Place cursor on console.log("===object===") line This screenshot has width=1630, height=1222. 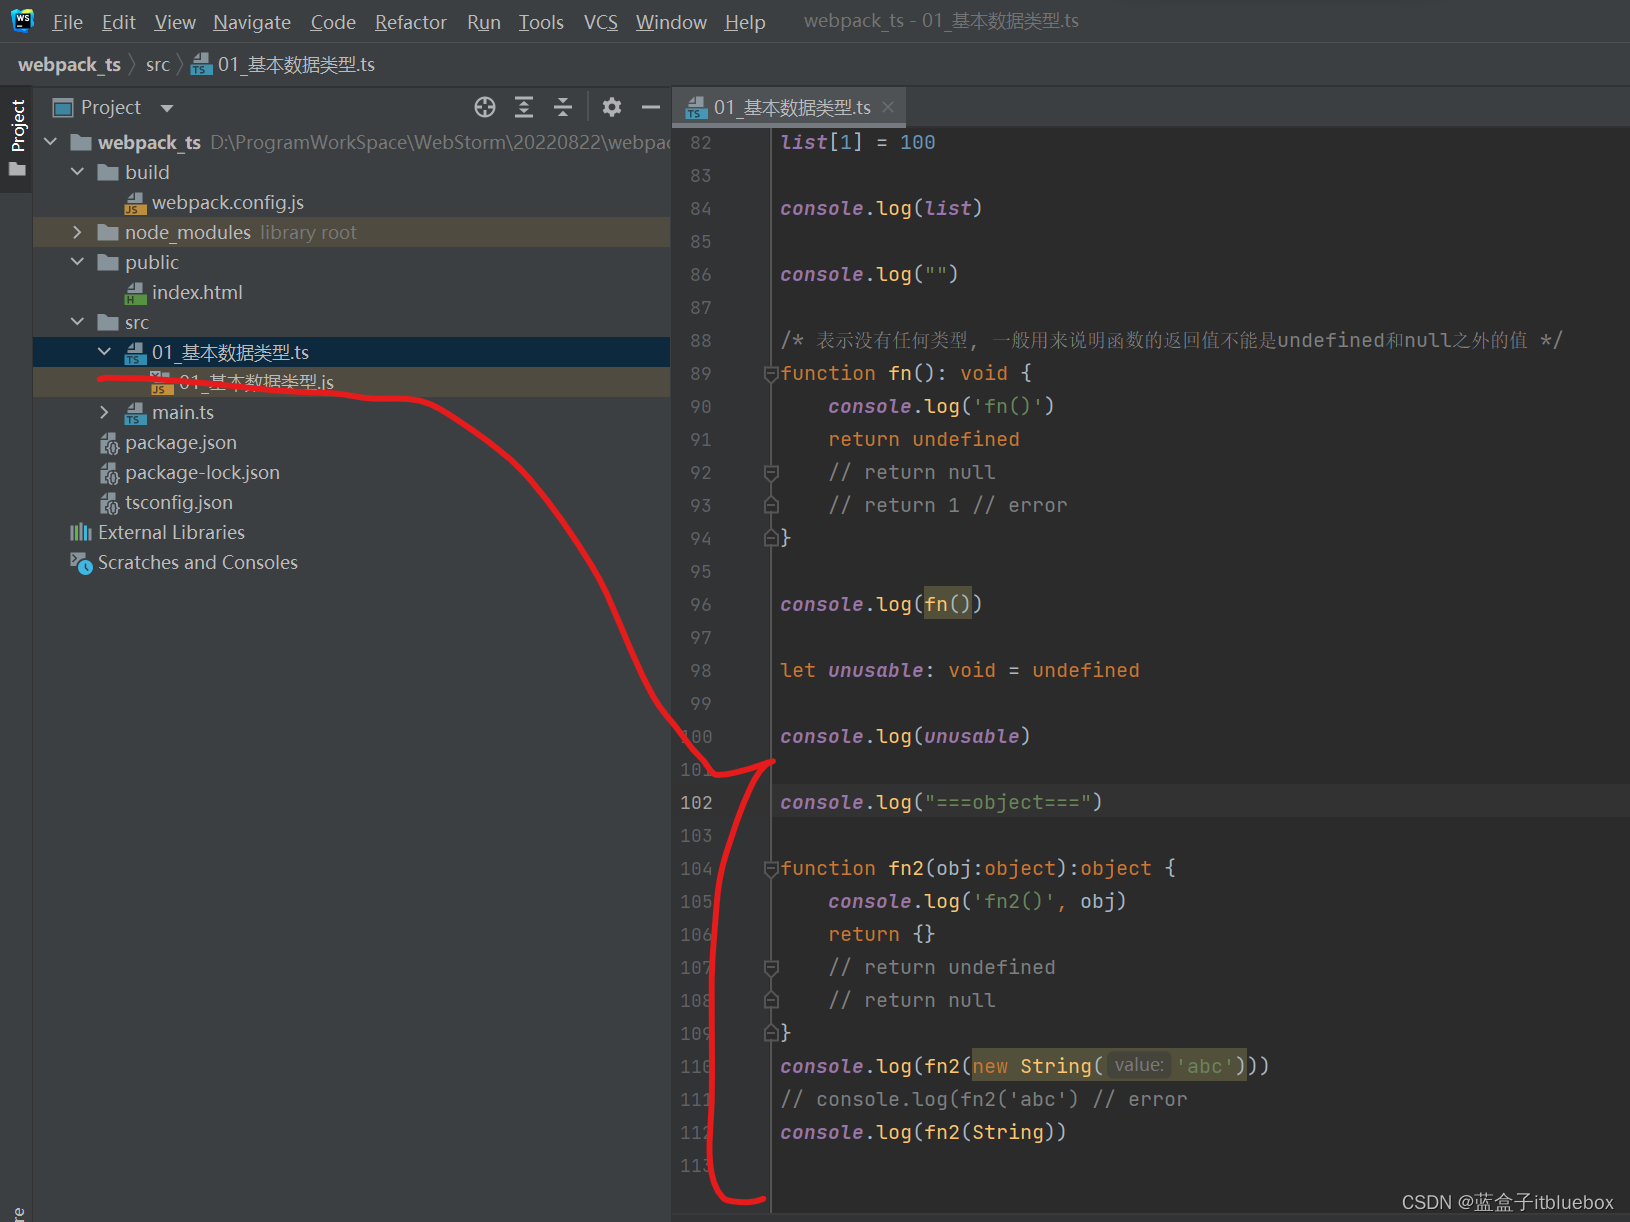(x=941, y=802)
